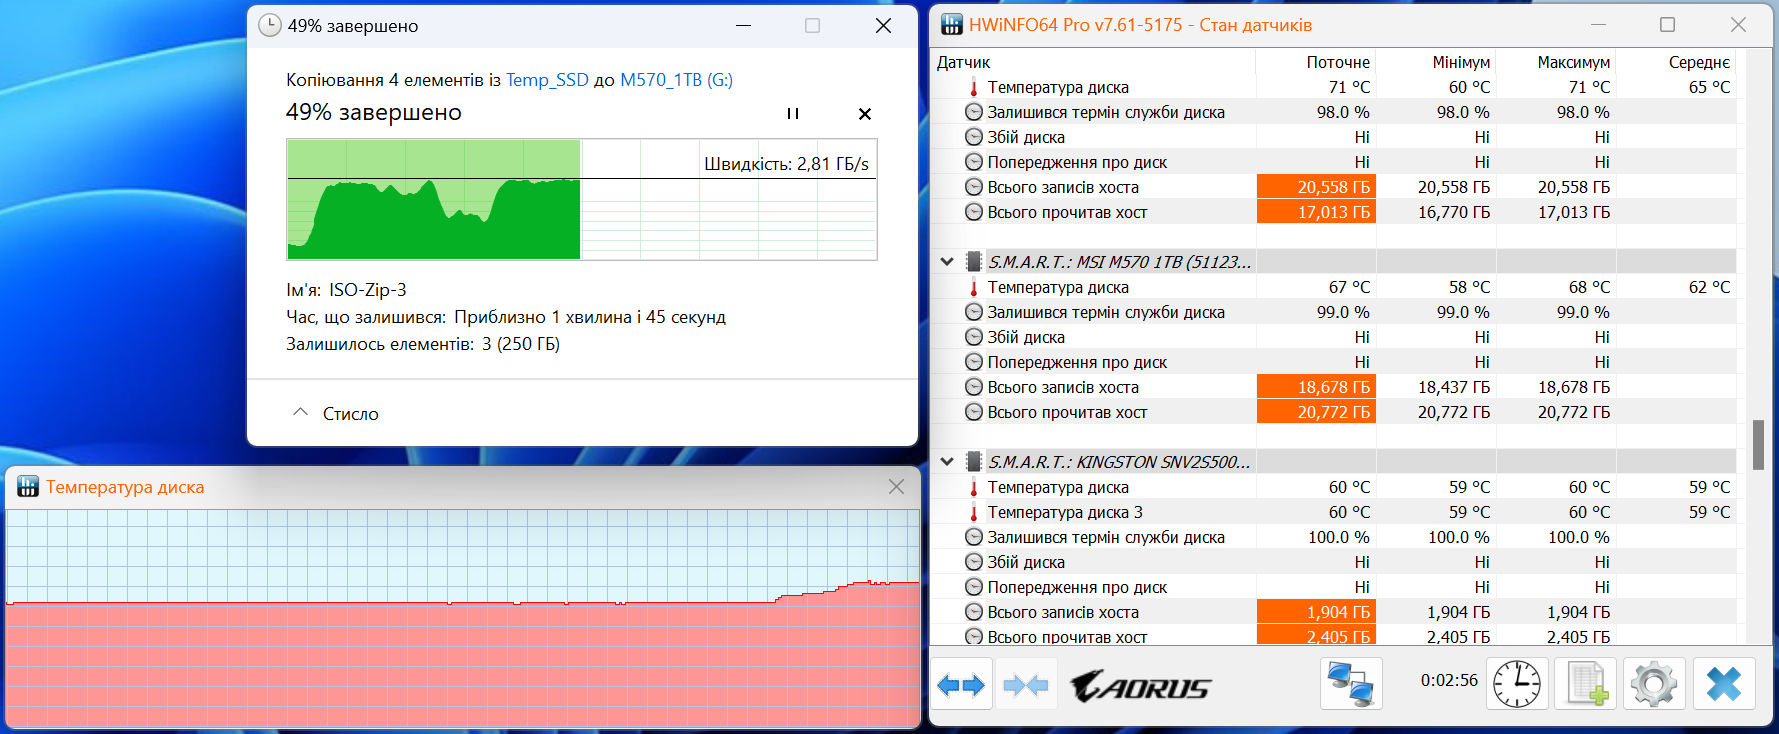Click the 0:02:56 elapsed time readout
1779x734 pixels.
click(x=1449, y=680)
